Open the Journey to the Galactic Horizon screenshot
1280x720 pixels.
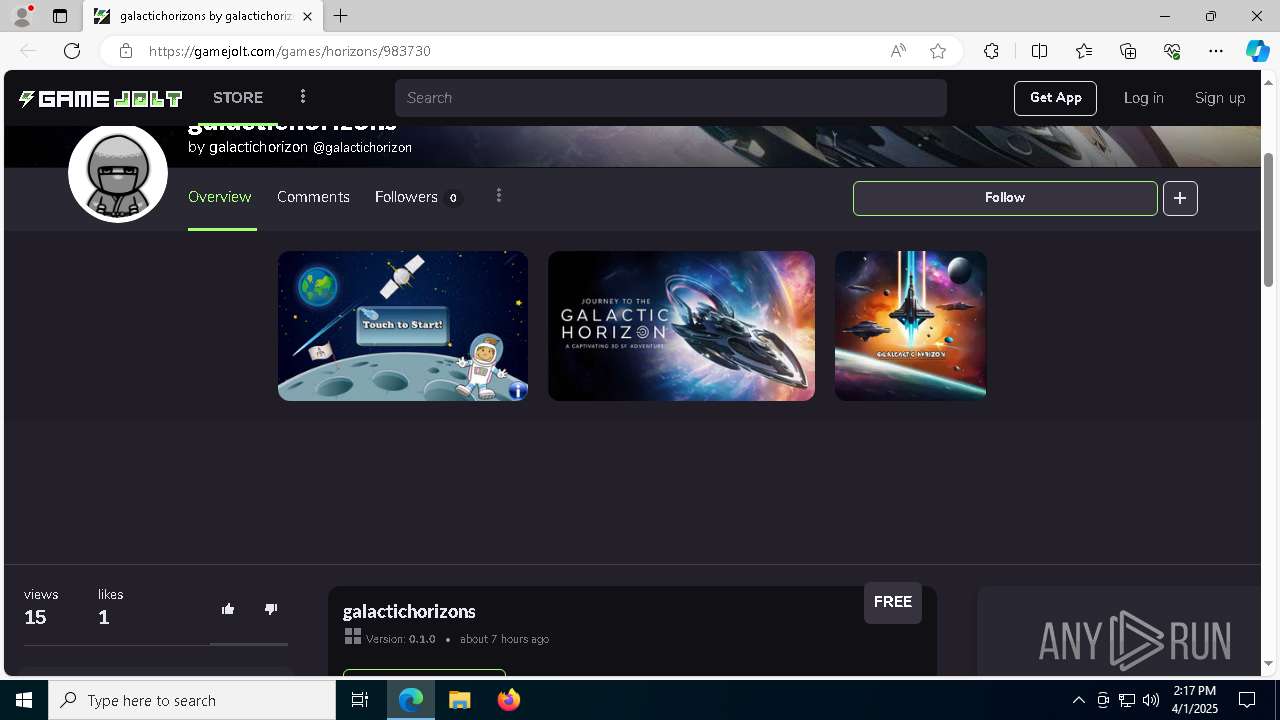681,326
